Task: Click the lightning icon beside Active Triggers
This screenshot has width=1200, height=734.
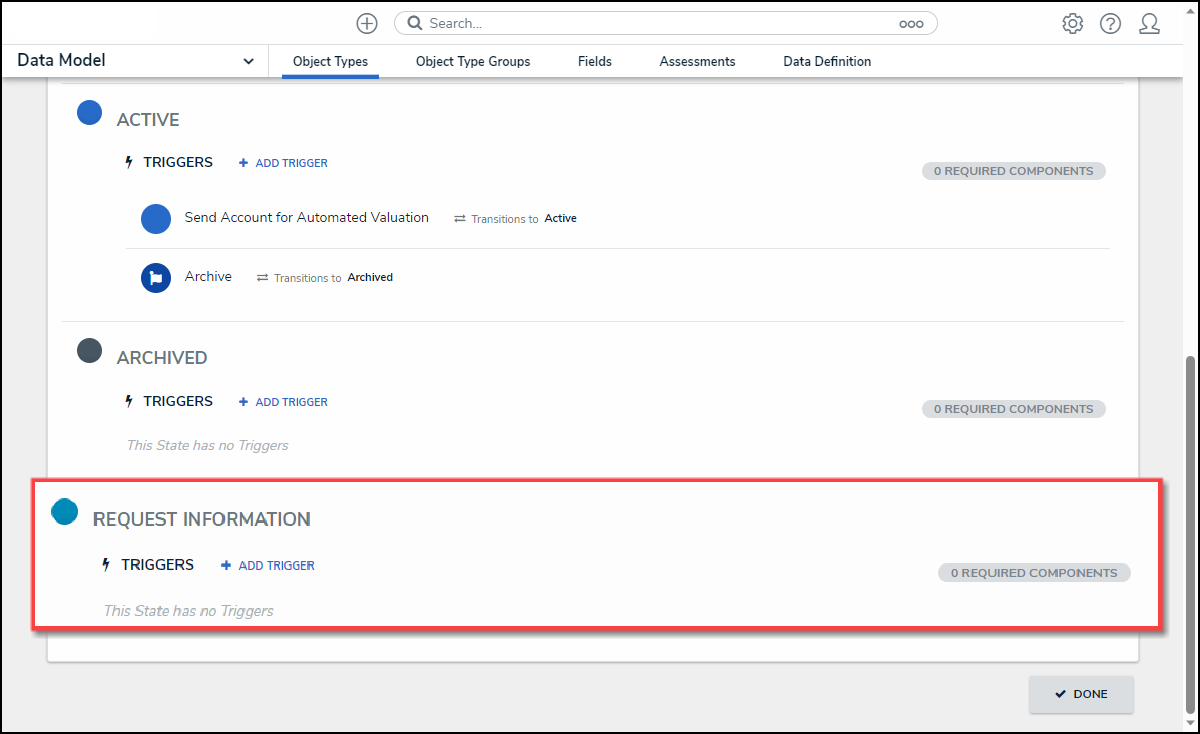Action: (x=129, y=162)
